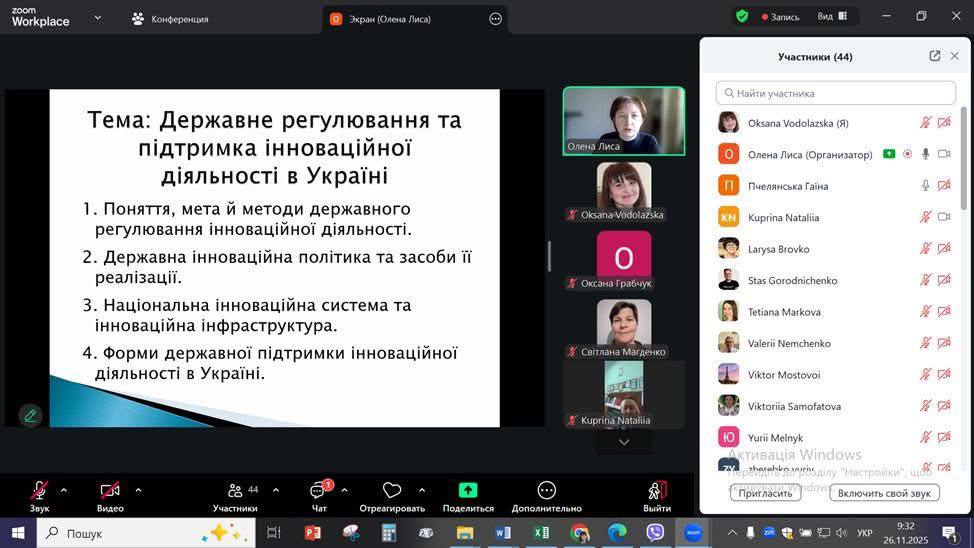Click the Включить свой звук button
Image resolution: width=974 pixels, height=548 pixels.
click(884, 493)
